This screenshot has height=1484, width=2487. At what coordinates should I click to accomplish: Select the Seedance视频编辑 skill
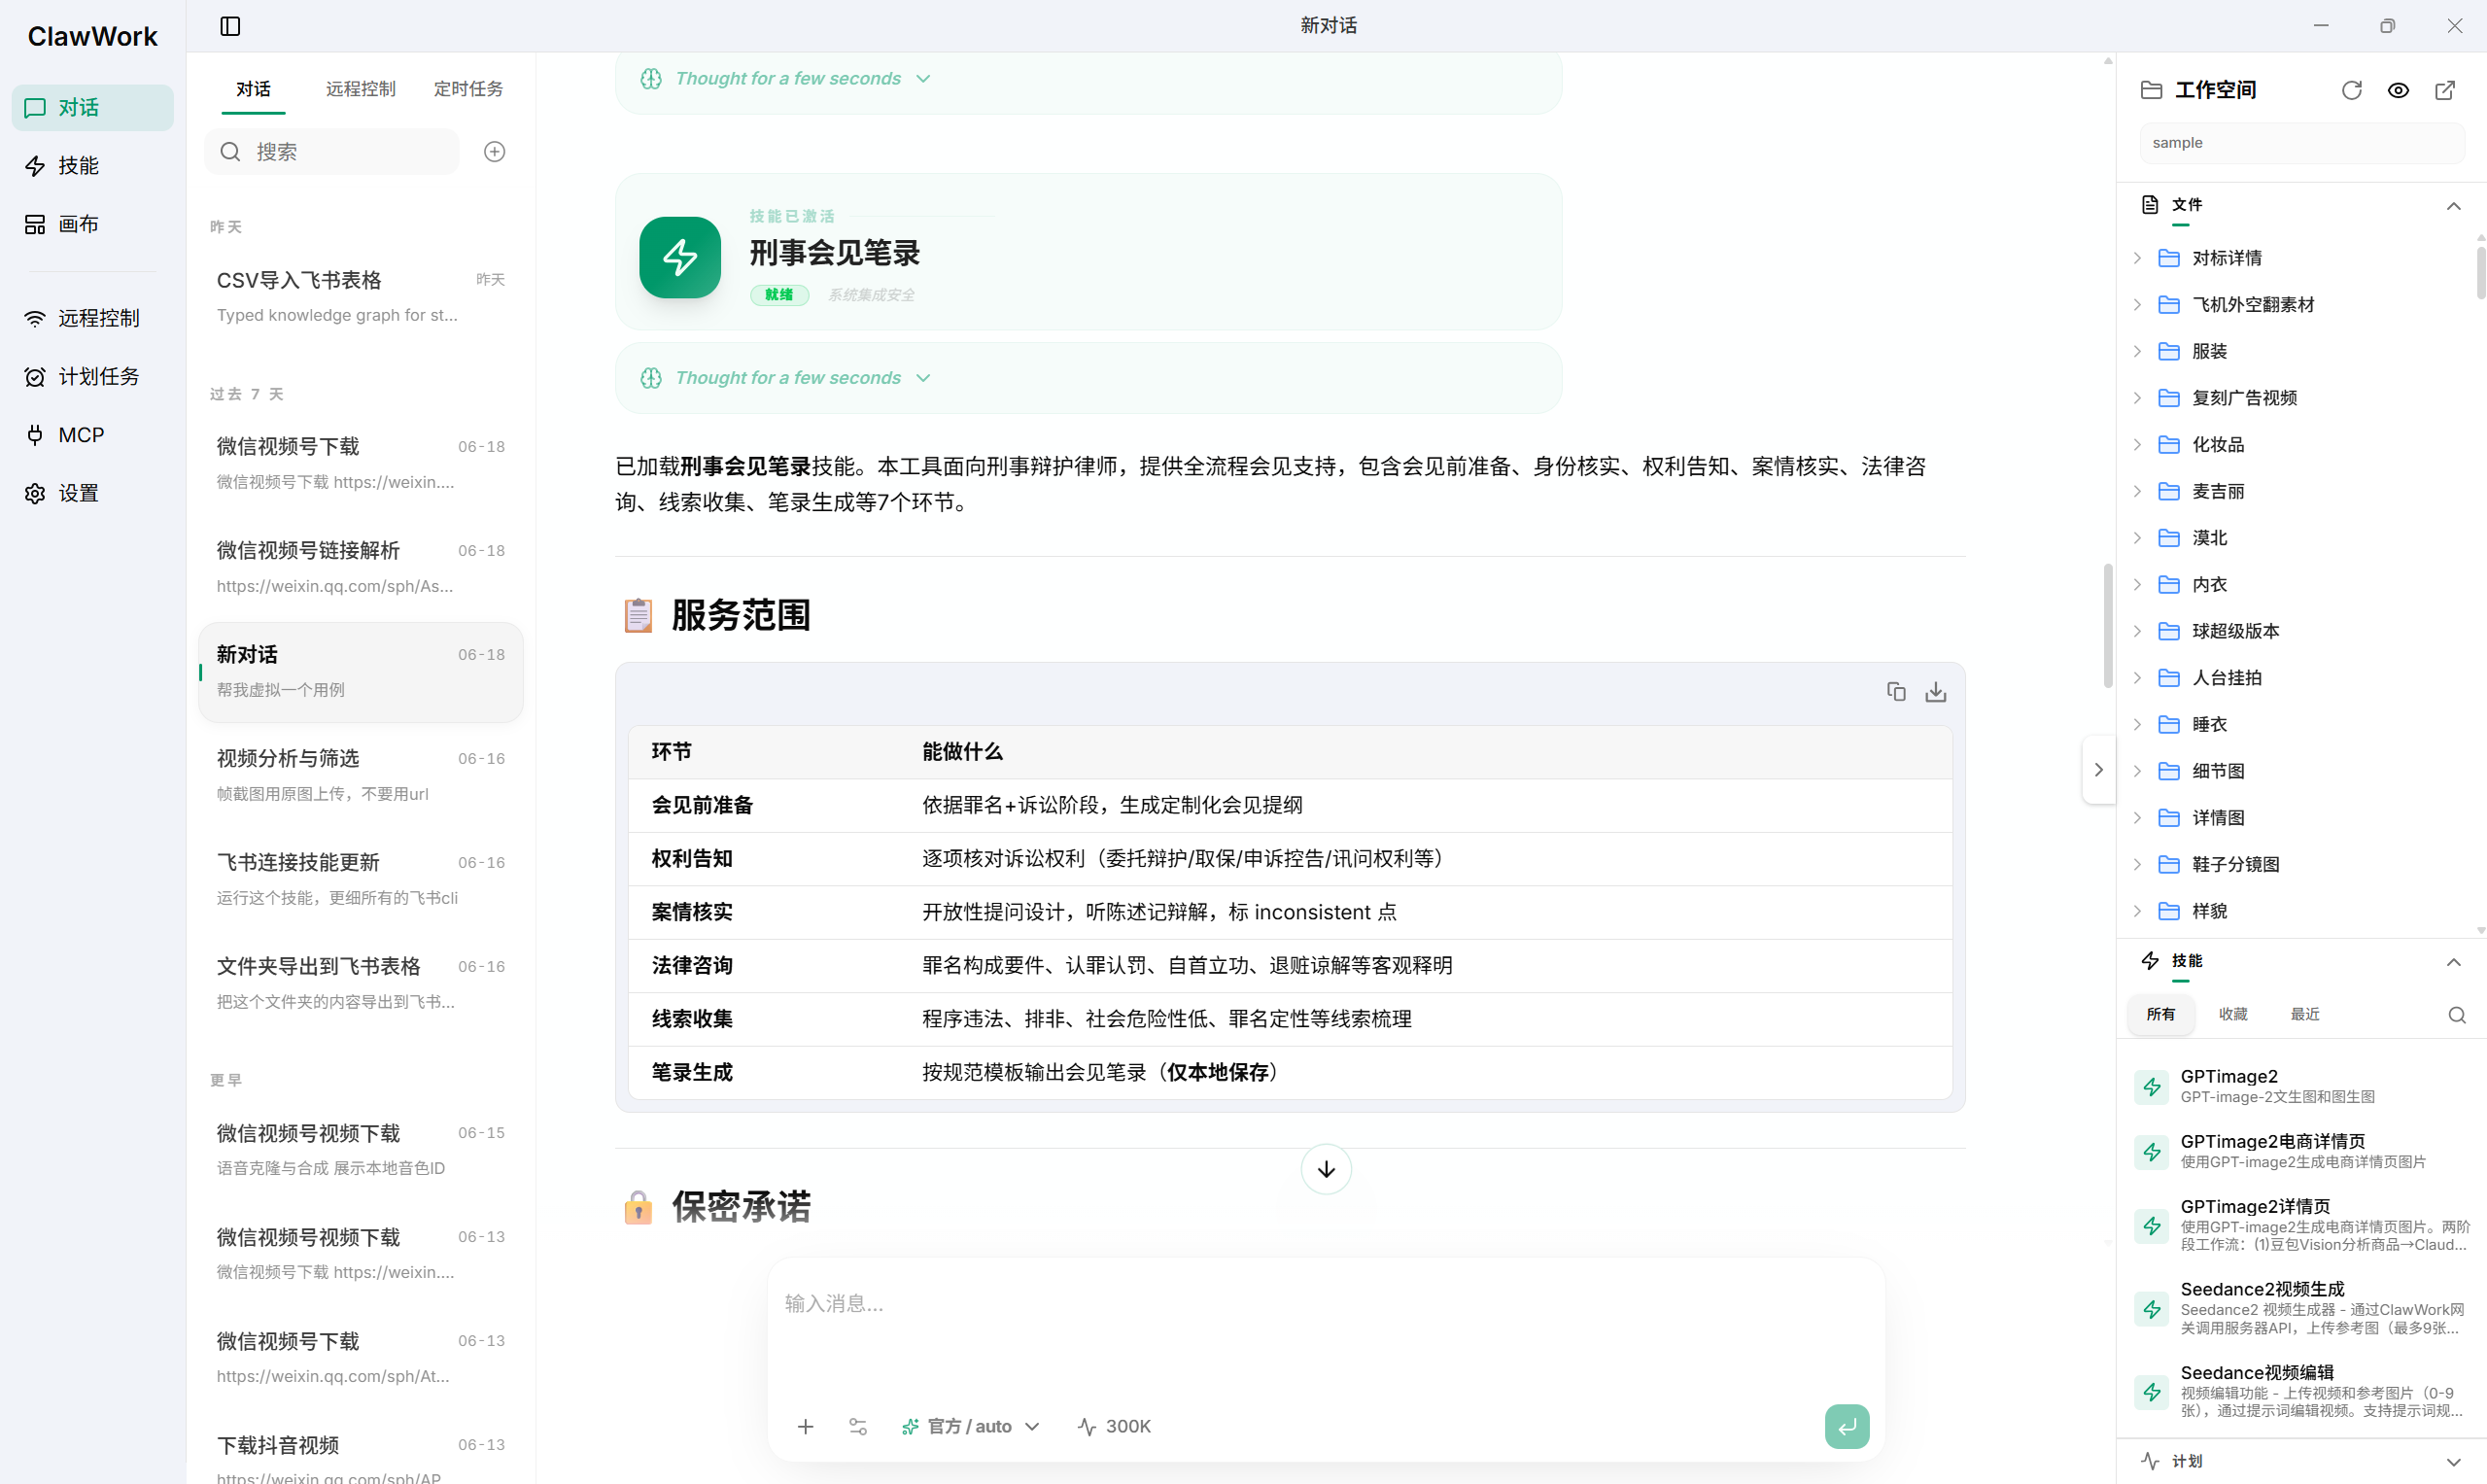pyautogui.click(x=2302, y=1392)
